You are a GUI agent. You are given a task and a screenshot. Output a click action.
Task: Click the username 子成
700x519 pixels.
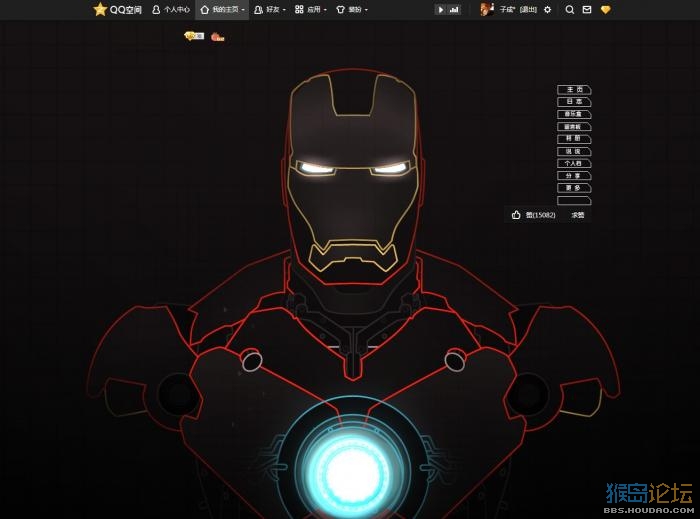(x=508, y=9)
